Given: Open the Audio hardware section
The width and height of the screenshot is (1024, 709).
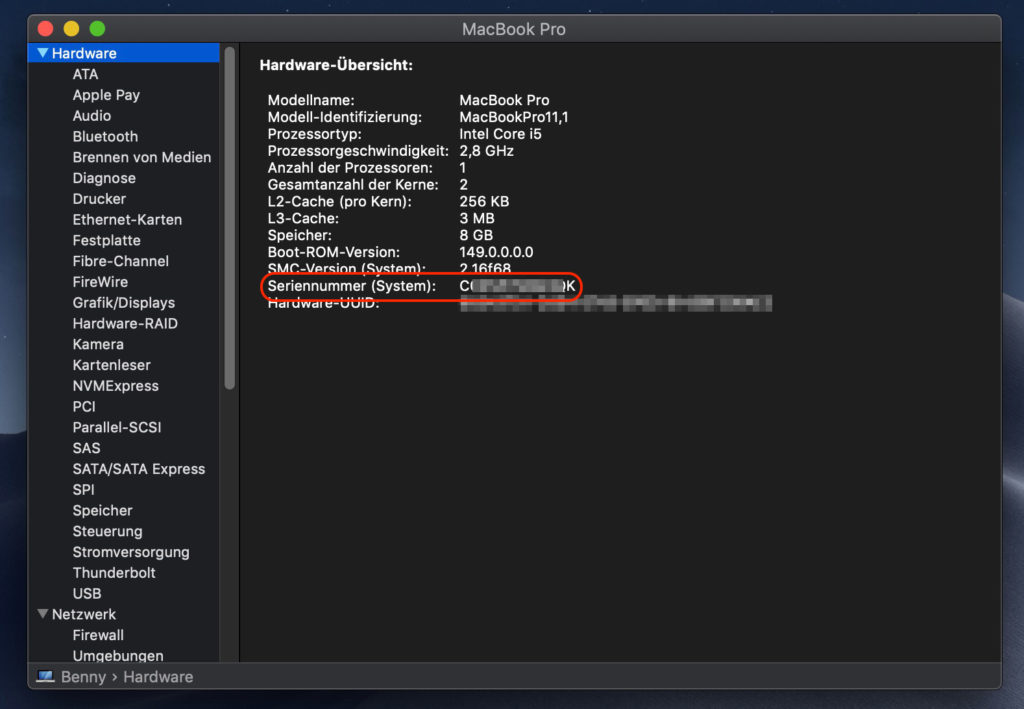Looking at the screenshot, I should (91, 116).
